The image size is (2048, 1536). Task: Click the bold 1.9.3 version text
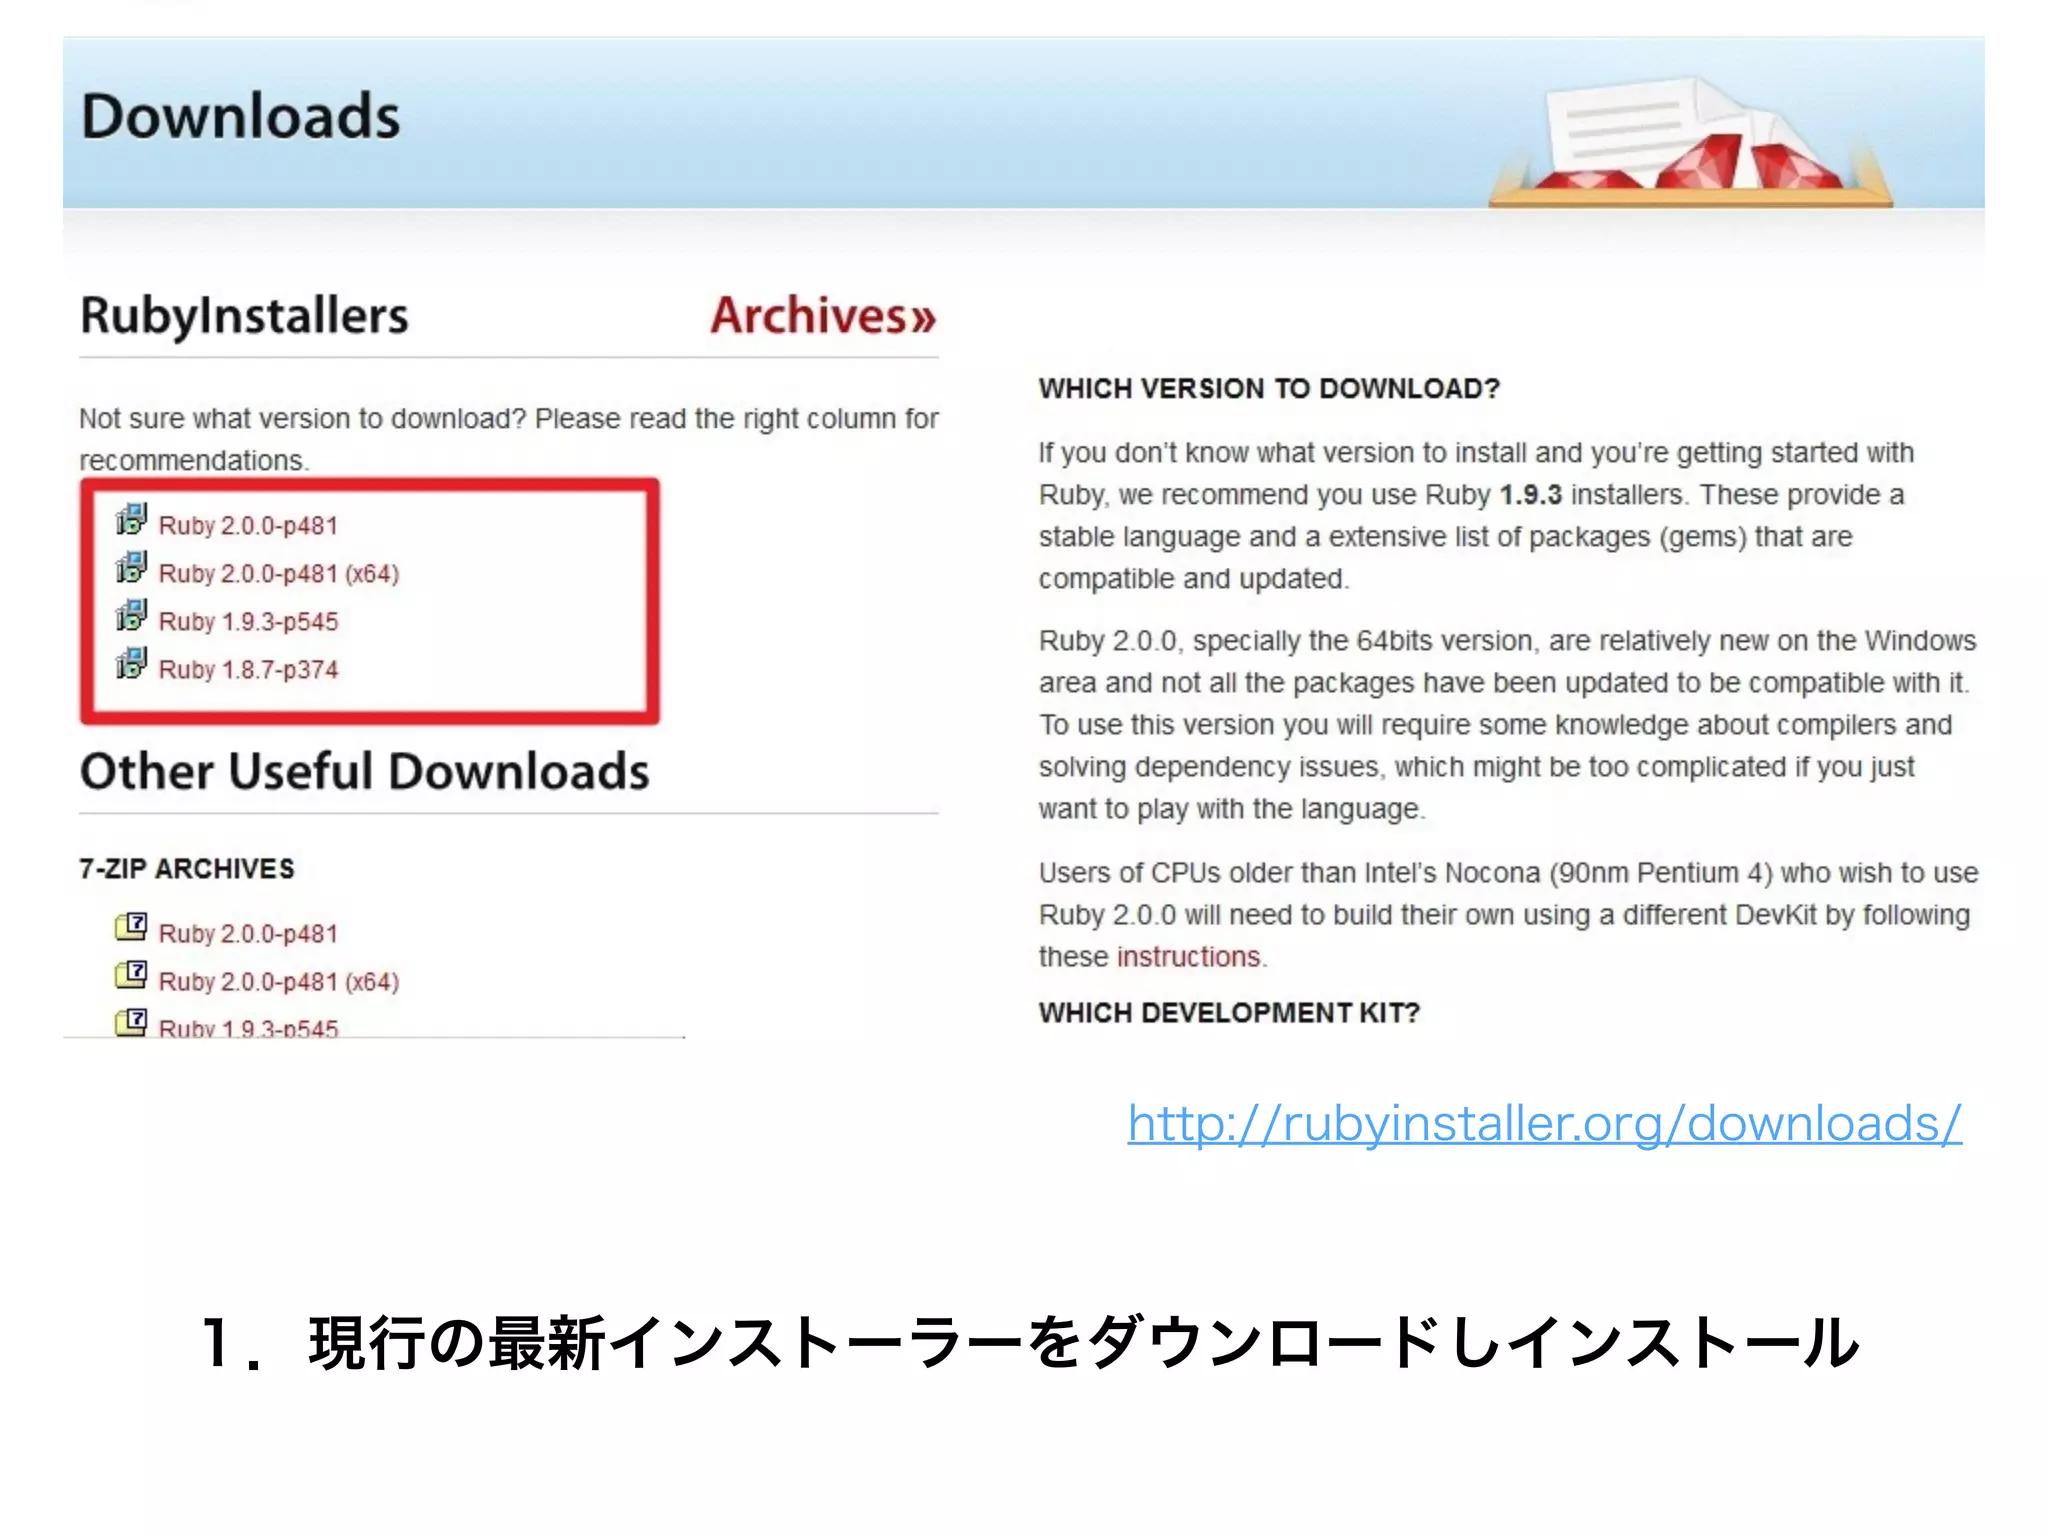(1530, 494)
